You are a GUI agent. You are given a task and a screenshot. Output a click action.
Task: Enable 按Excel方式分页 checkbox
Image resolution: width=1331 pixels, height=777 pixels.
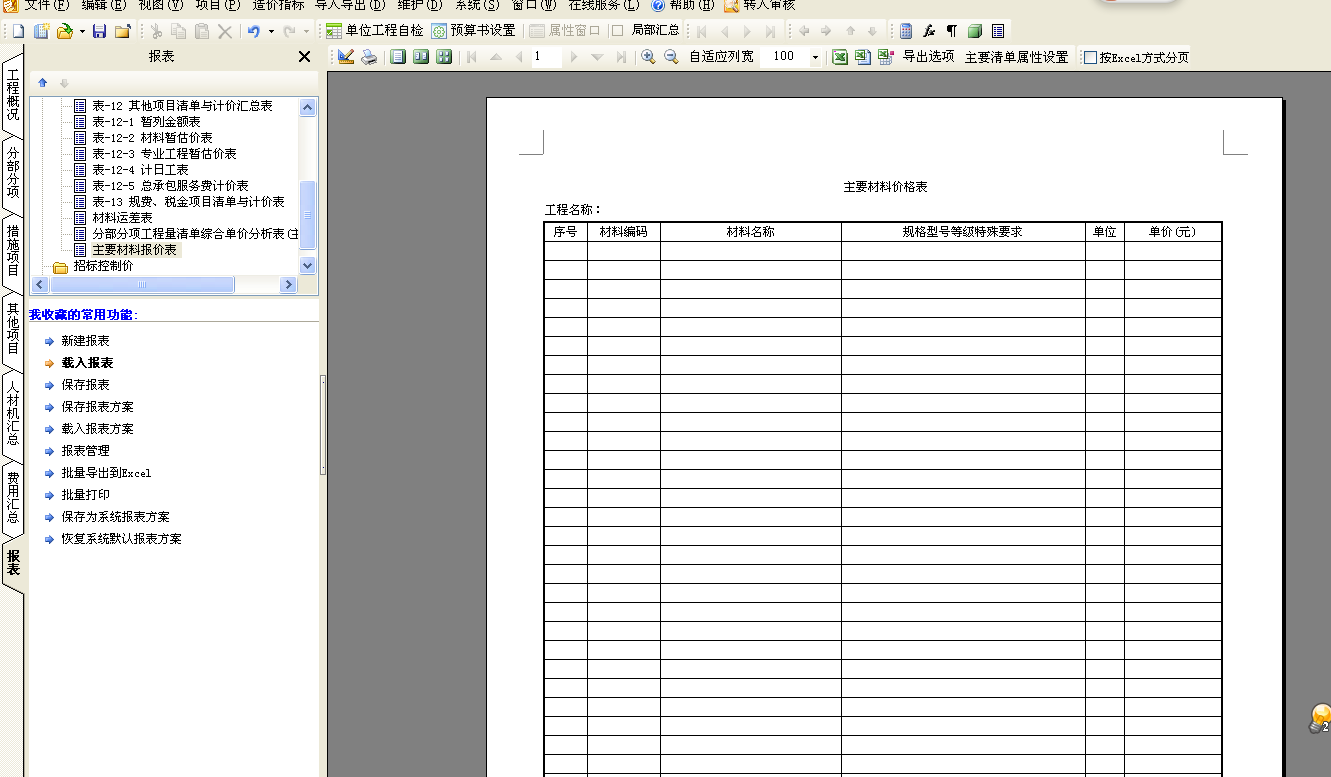point(1091,58)
